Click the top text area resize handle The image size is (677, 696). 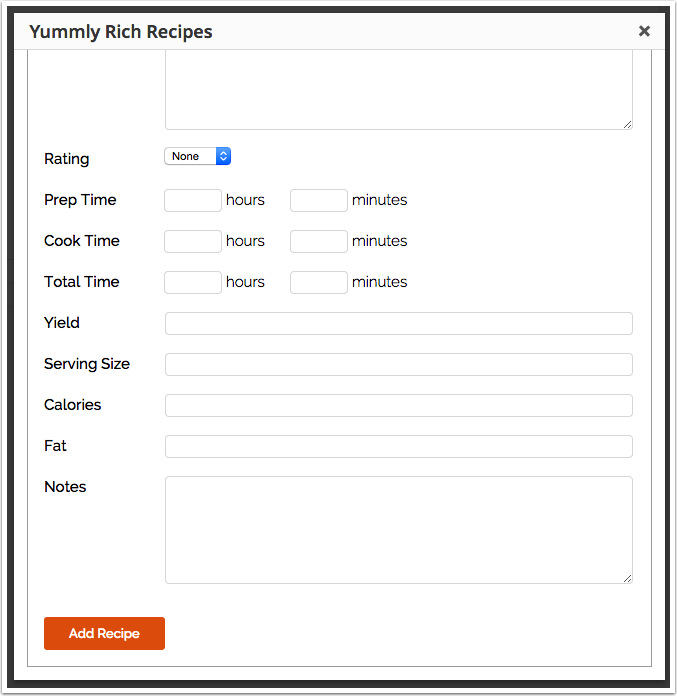point(628,124)
